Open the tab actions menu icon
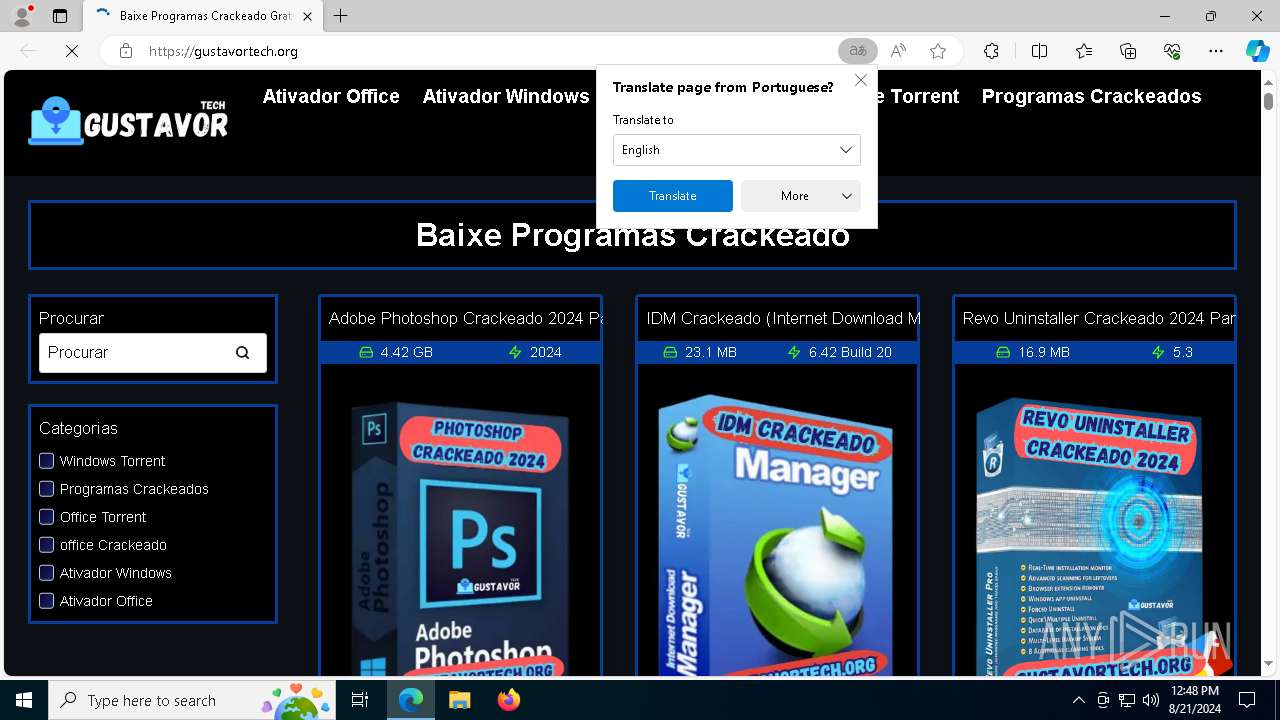The image size is (1280, 720). [60, 16]
